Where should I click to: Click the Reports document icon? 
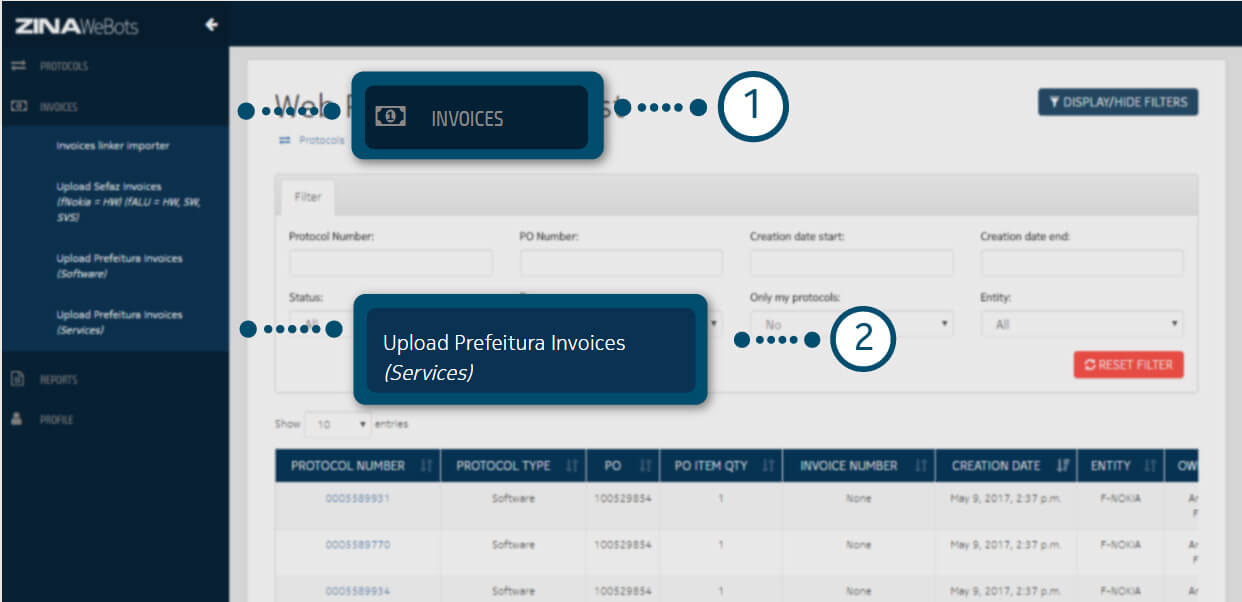17,379
